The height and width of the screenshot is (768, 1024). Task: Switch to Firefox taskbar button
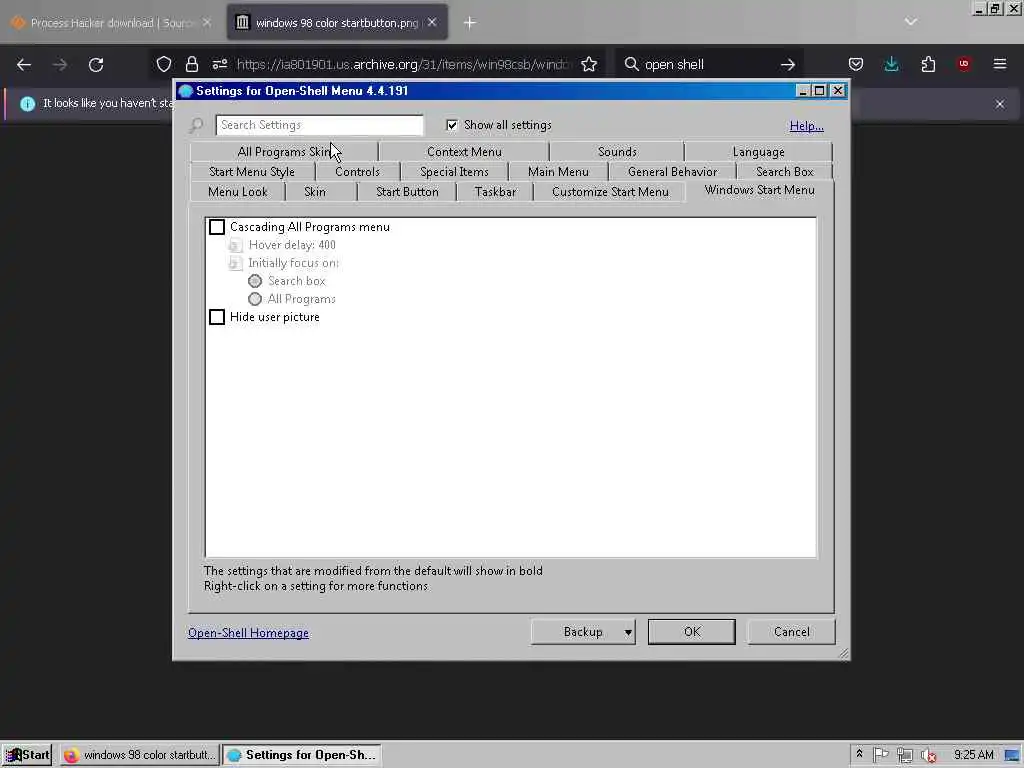pyautogui.click(x=140, y=755)
